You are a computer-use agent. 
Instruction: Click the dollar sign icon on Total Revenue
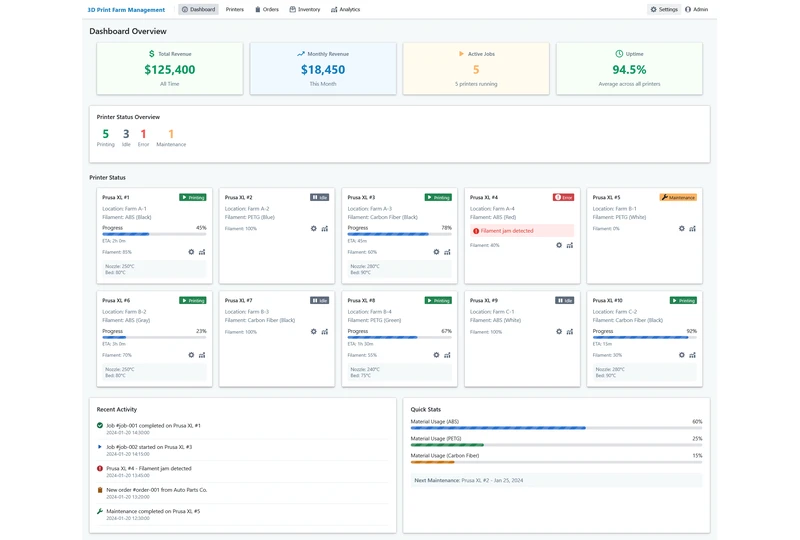(152, 54)
